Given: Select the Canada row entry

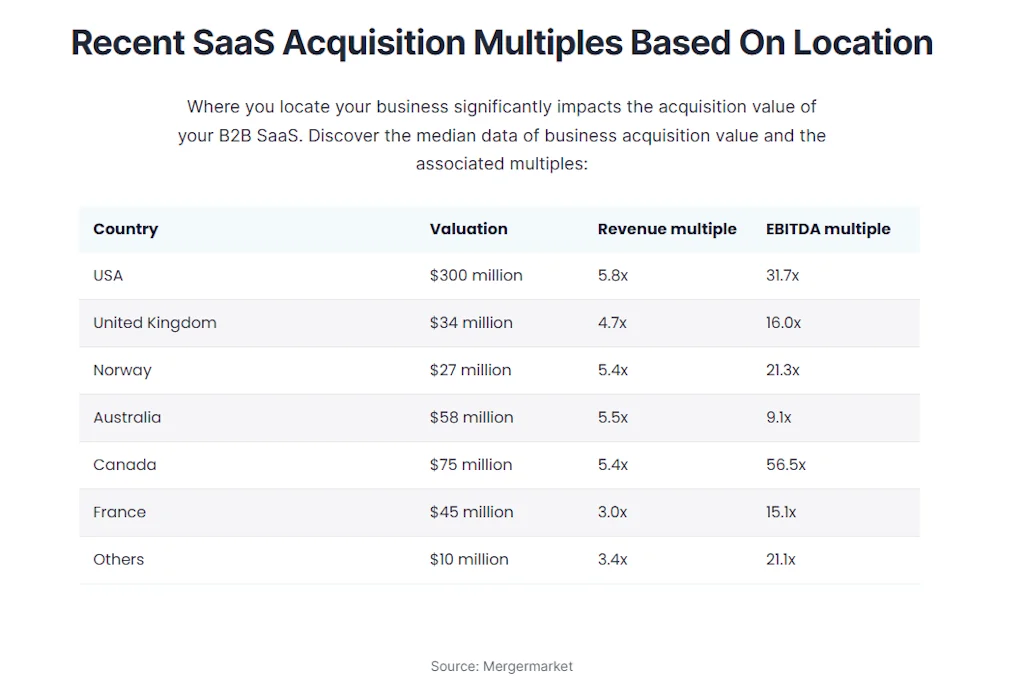Looking at the screenshot, I should (124, 464).
